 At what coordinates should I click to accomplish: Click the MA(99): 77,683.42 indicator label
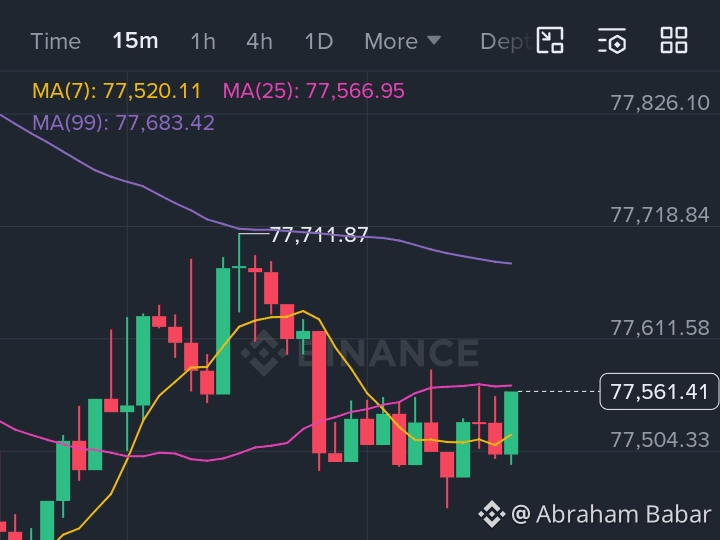tap(124, 123)
